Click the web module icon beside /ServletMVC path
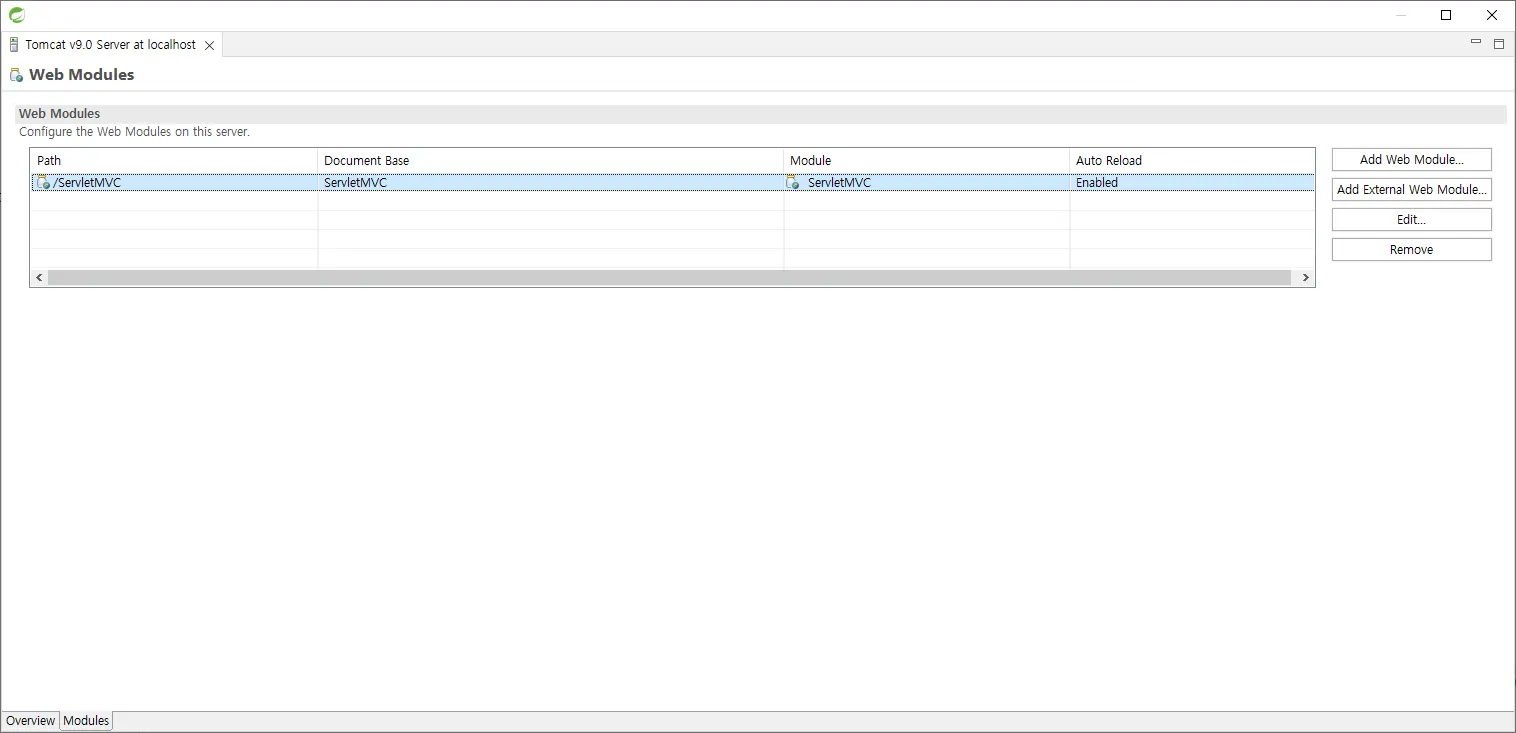The image size is (1516, 733). pos(42,183)
